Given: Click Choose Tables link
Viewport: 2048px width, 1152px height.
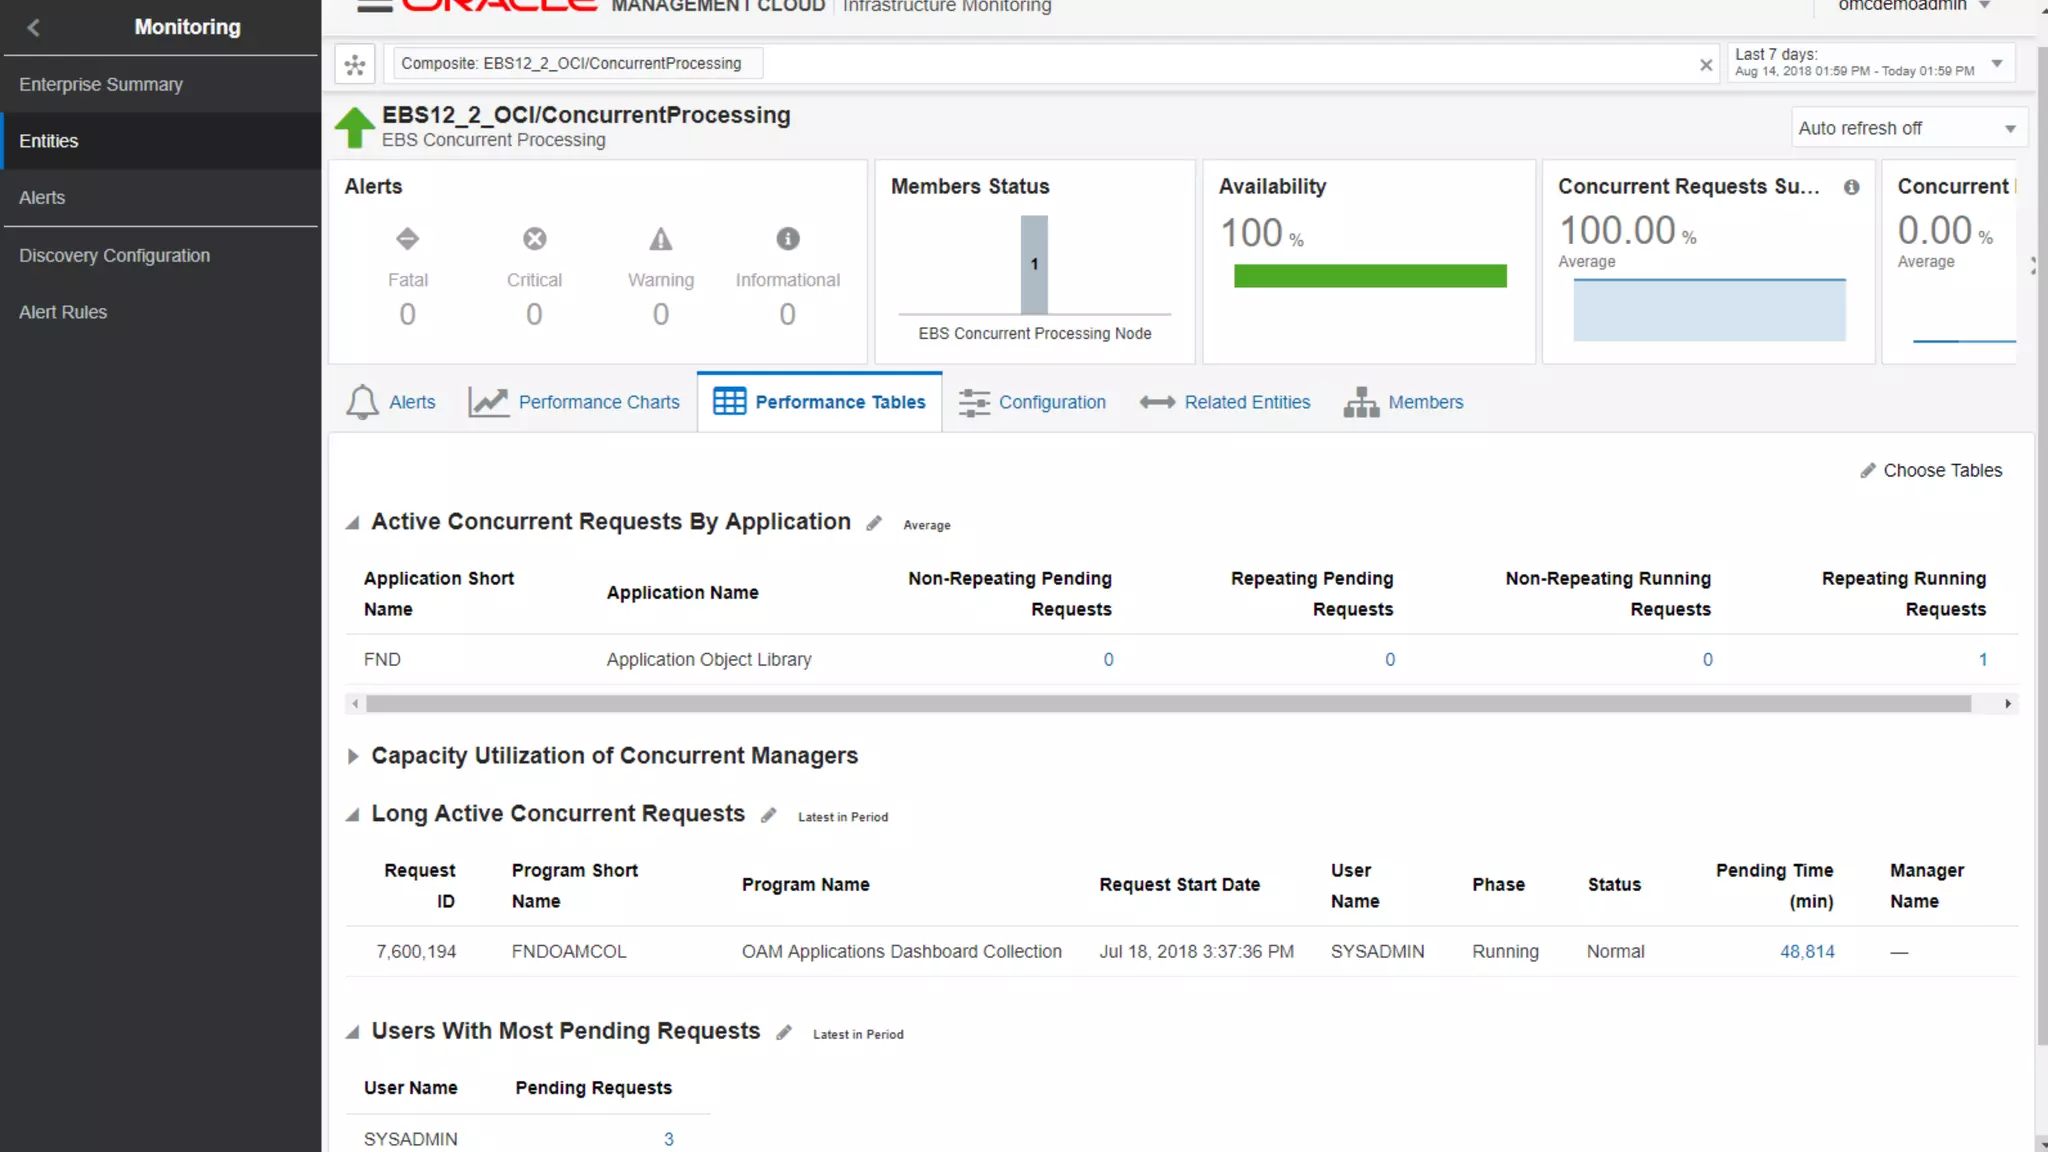Looking at the screenshot, I should (x=1942, y=470).
